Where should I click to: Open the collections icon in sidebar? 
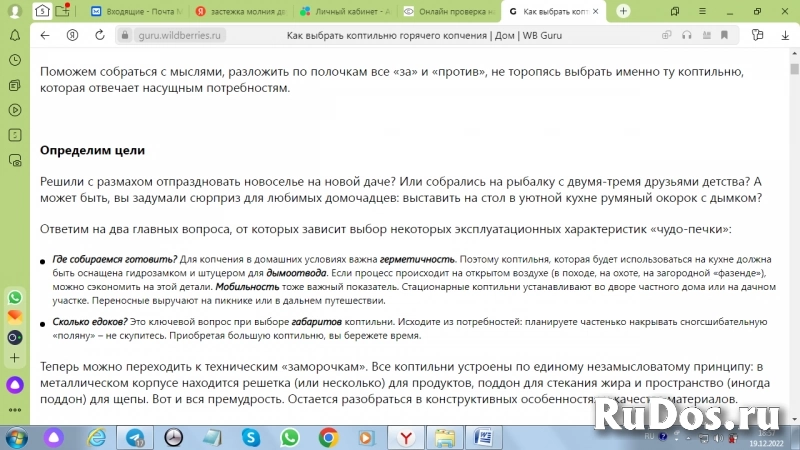pyautogui.click(x=15, y=85)
